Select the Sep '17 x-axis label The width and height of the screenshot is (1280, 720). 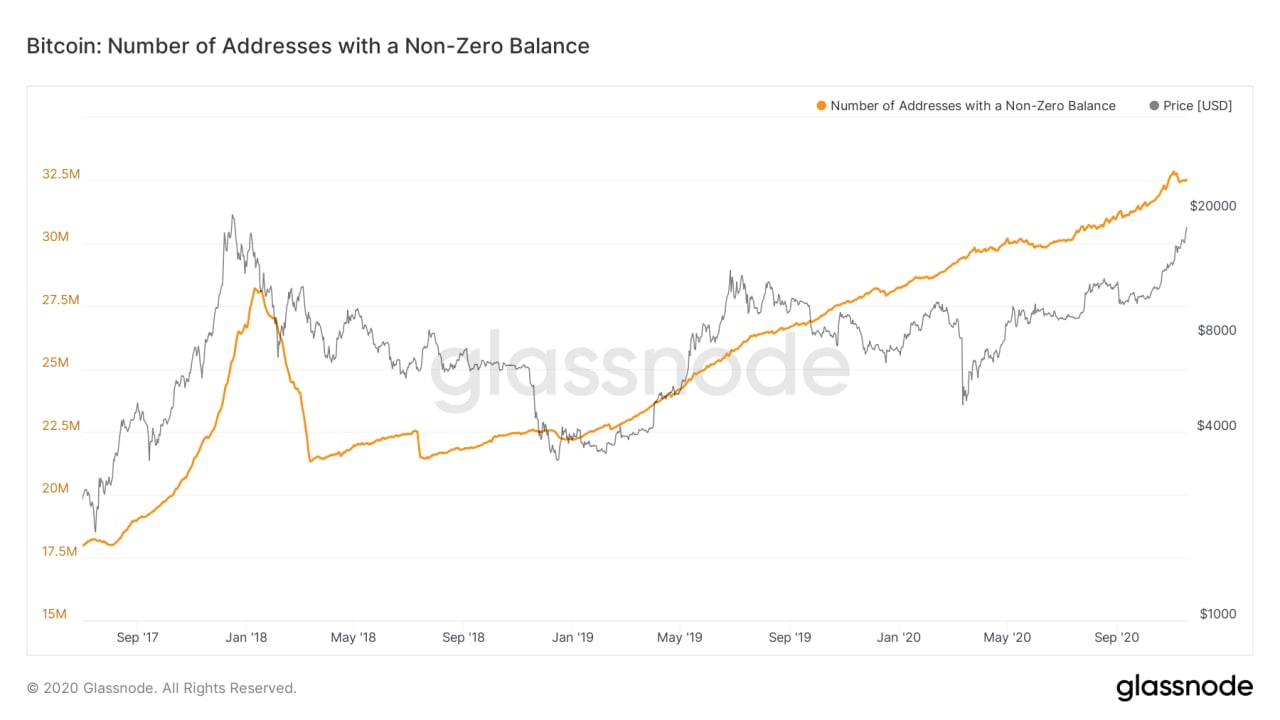click(x=137, y=637)
